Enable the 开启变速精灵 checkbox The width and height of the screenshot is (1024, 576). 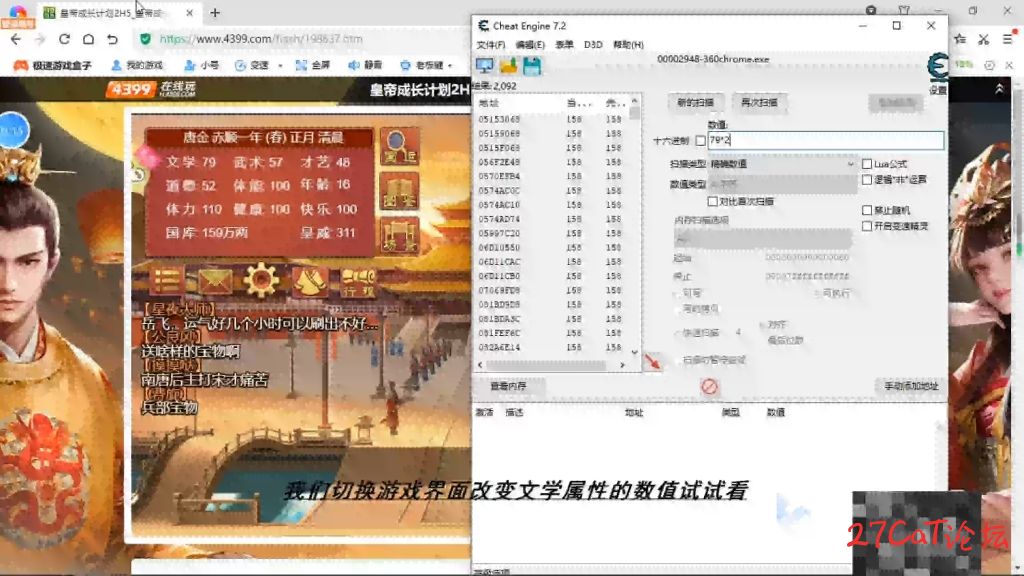point(867,226)
